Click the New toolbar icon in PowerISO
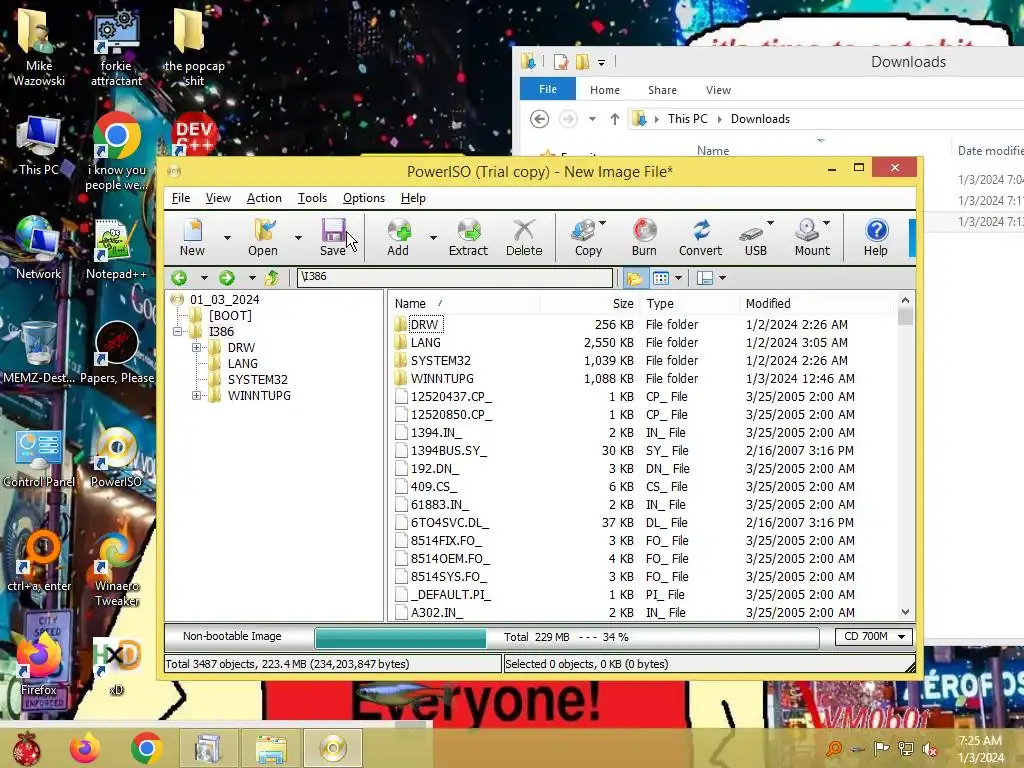This screenshot has height=768, width=1024. click(x=192, y=237)
